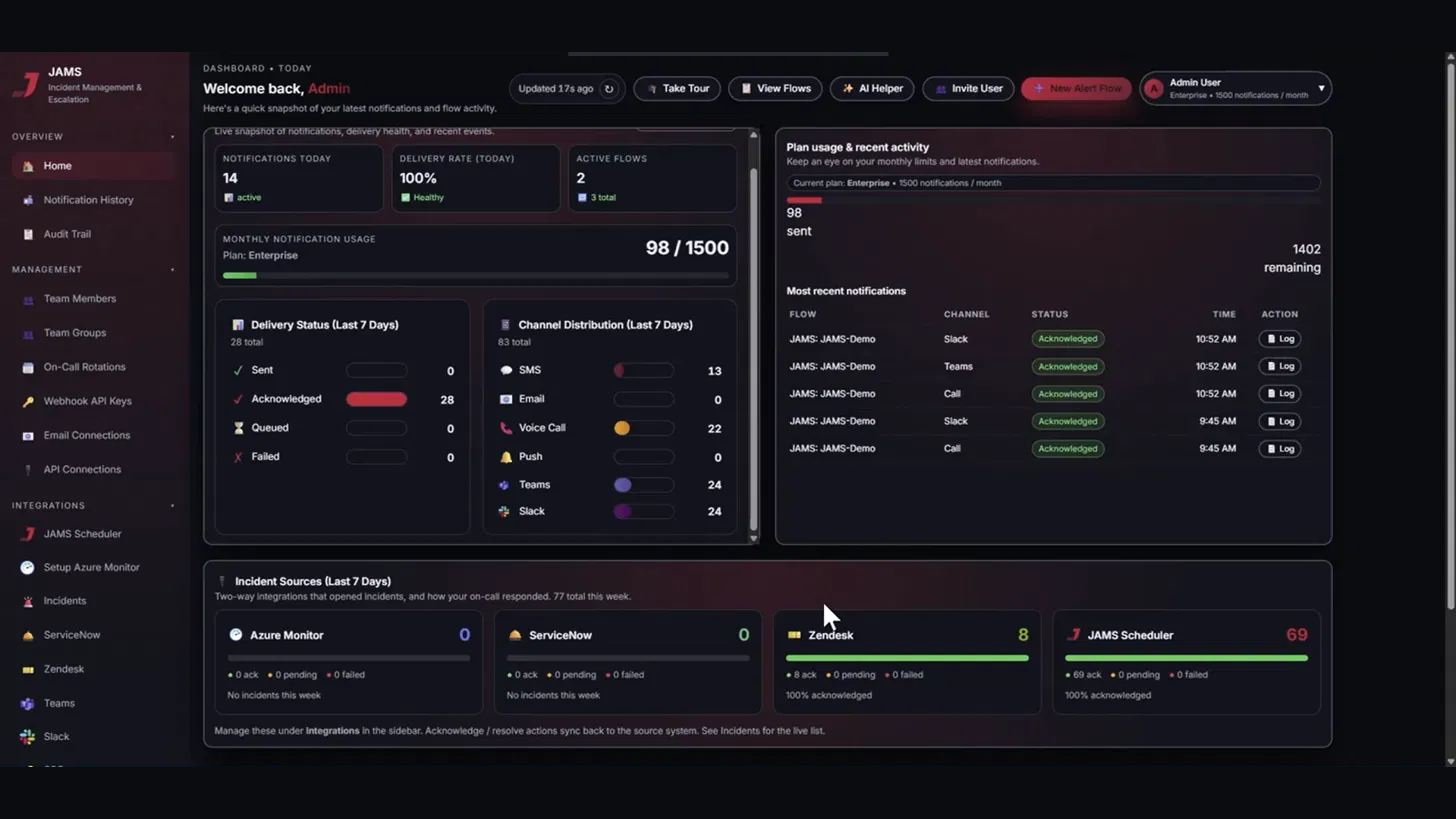Image resolution: width=1456 pixels, height=819 pixels.
Task: Collapse the Management sidebar section
Action: pyautogui.click(x=172, y=270)
